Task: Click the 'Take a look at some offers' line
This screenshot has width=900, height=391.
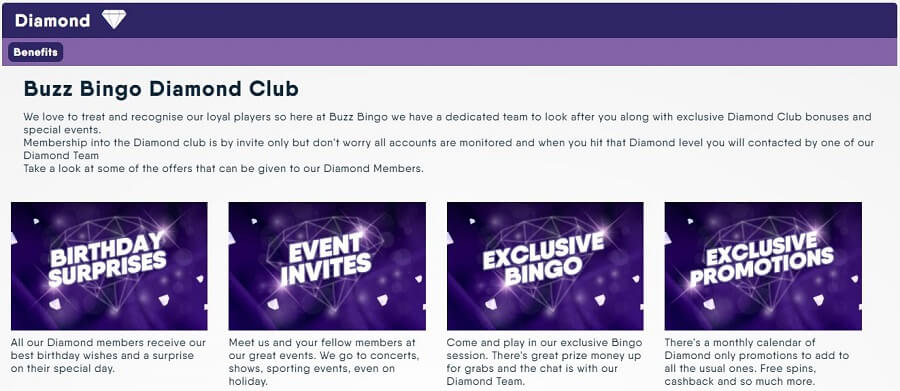Action: (x=224, y=169)
